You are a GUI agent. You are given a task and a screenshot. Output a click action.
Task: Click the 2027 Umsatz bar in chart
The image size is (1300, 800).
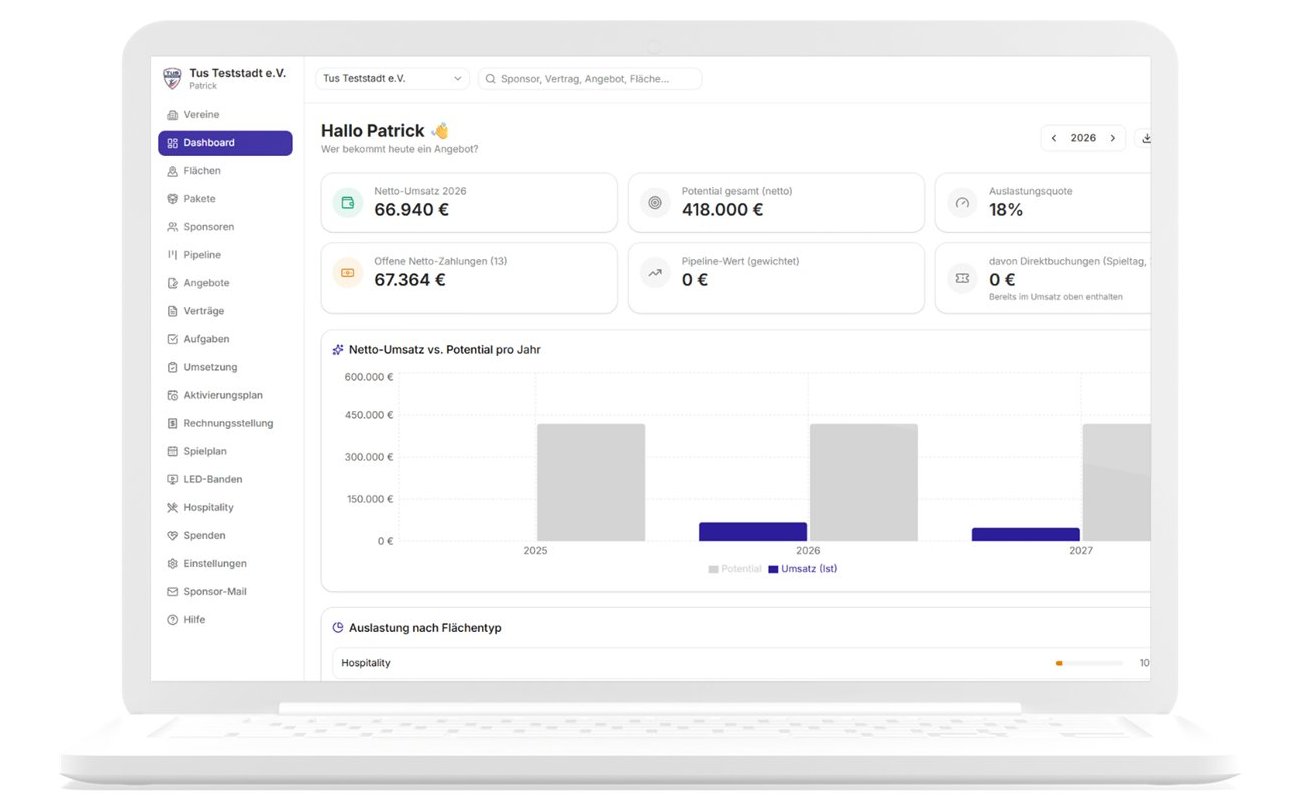[1026, 535]
